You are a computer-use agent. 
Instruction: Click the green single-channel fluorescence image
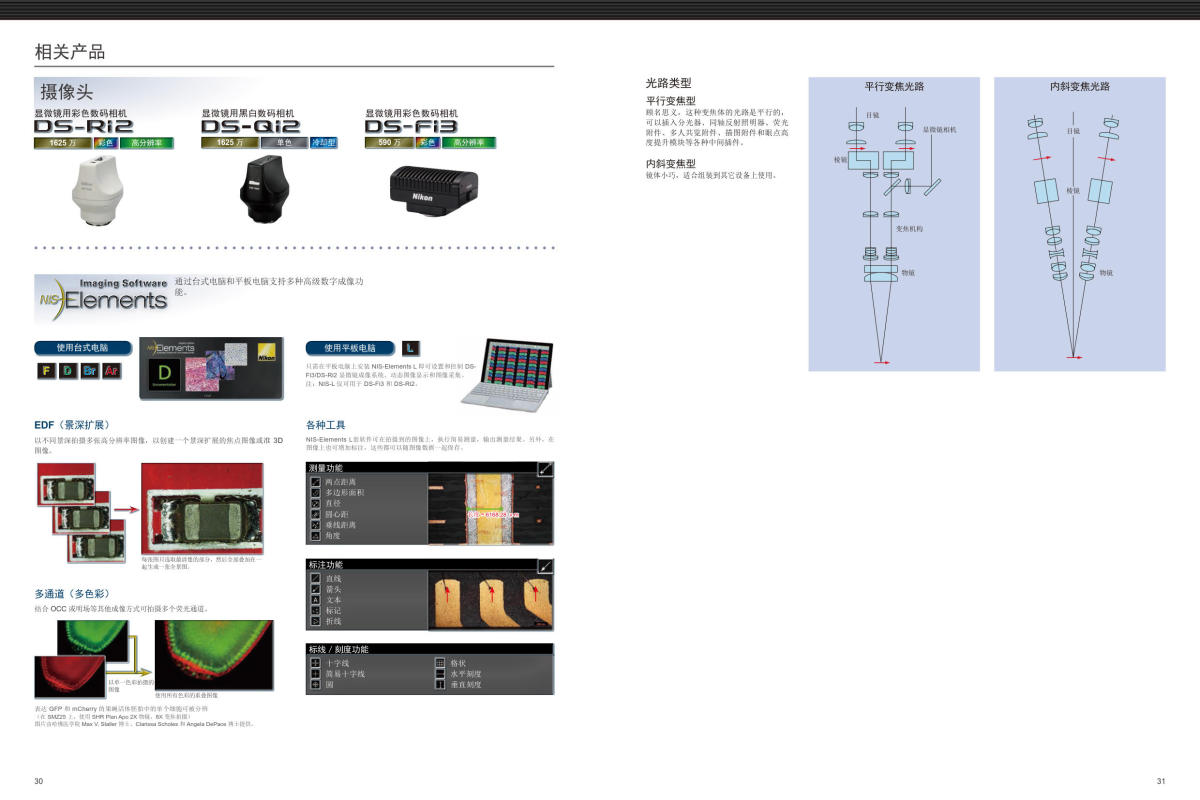(92, 642)
